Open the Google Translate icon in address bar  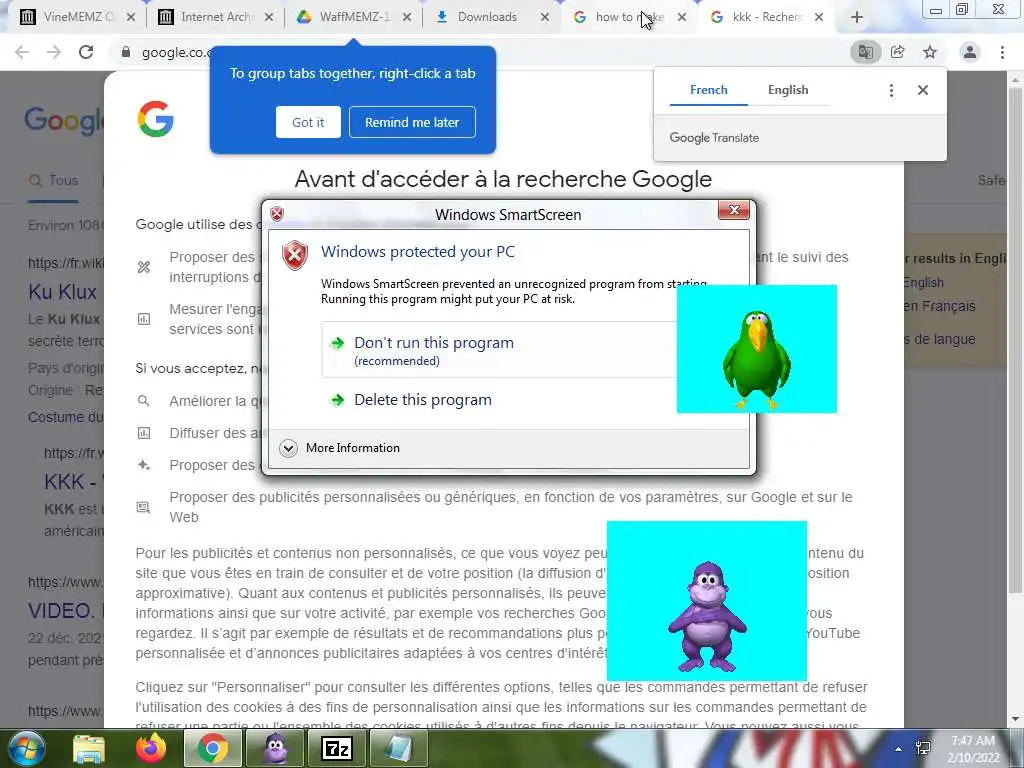coord(866,52)
